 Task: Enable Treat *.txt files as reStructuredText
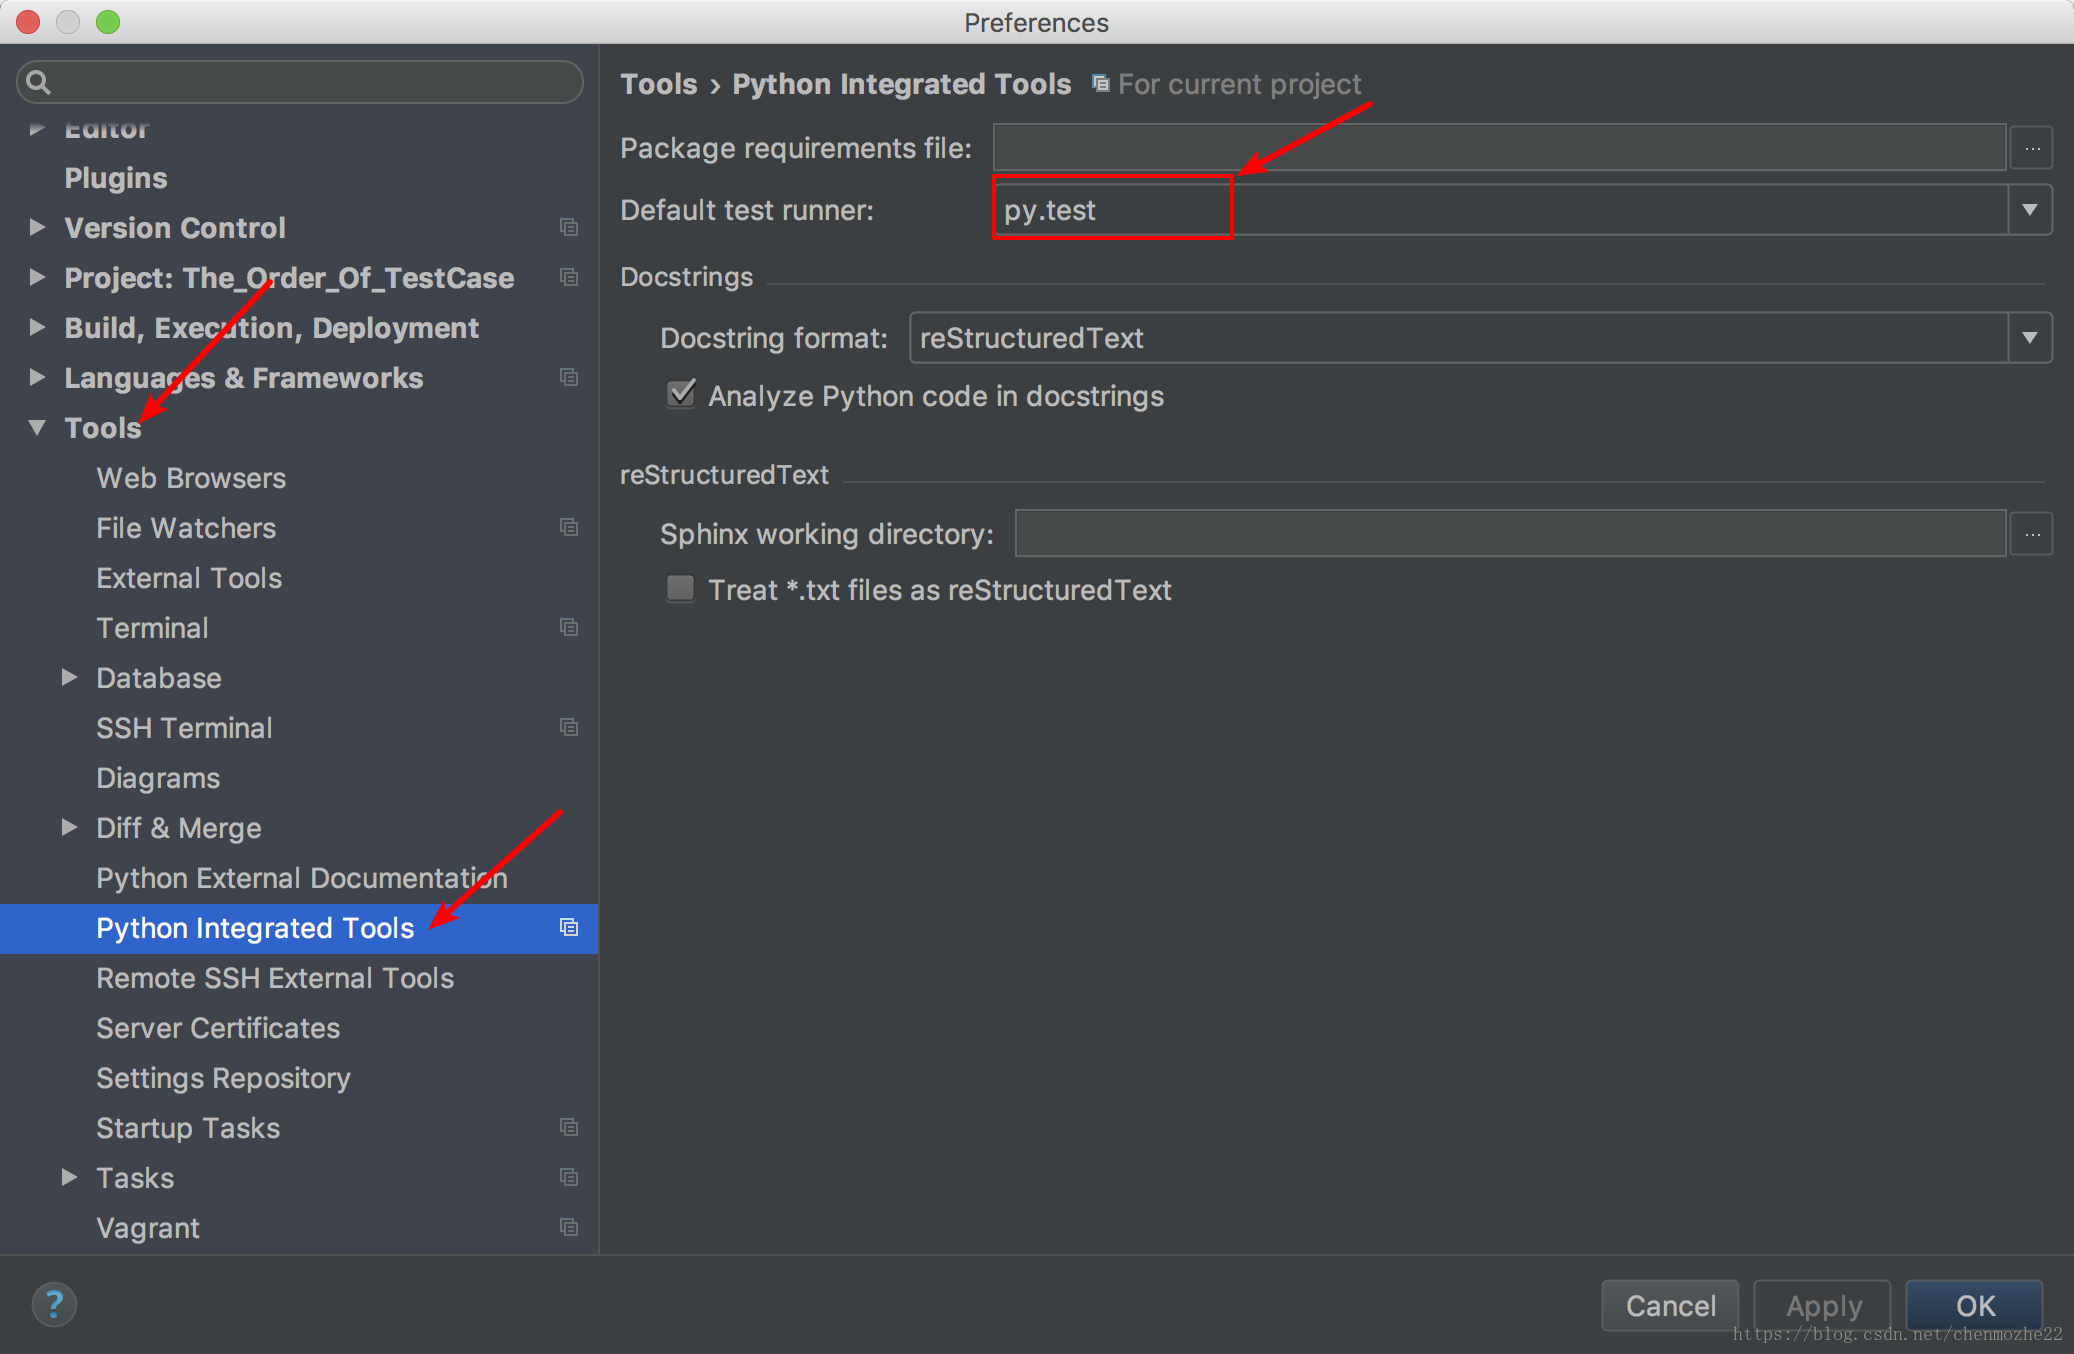681,589
